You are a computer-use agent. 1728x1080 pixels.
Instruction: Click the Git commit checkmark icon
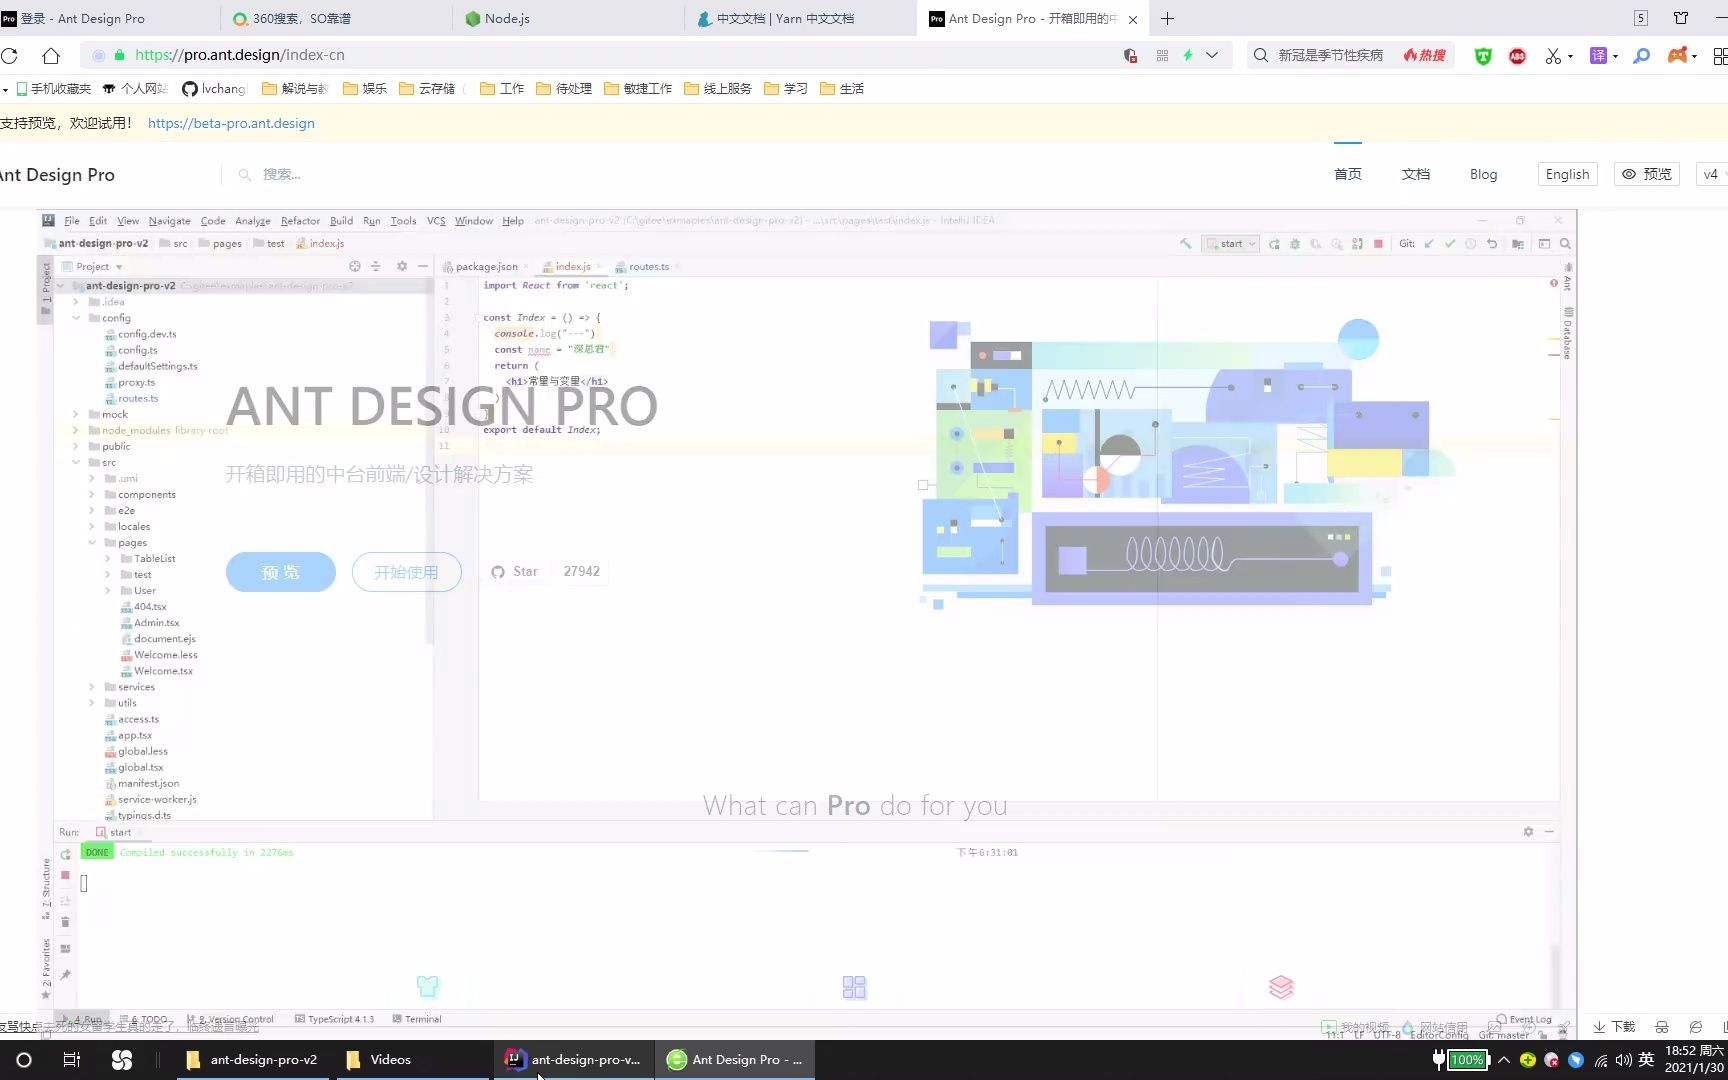[1450, 243]
